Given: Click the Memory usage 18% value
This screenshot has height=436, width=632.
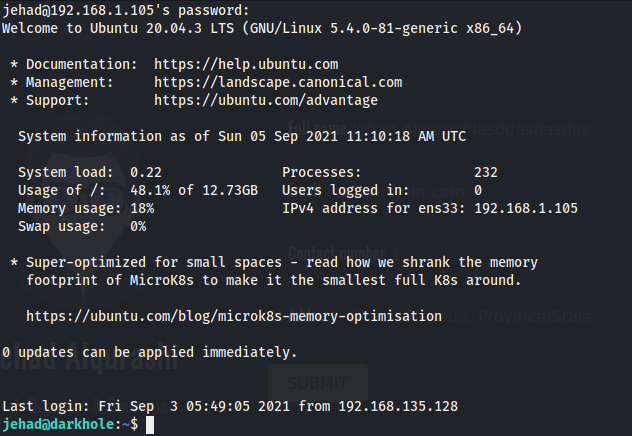Looking at the screenshot, I should pos(142,208).
